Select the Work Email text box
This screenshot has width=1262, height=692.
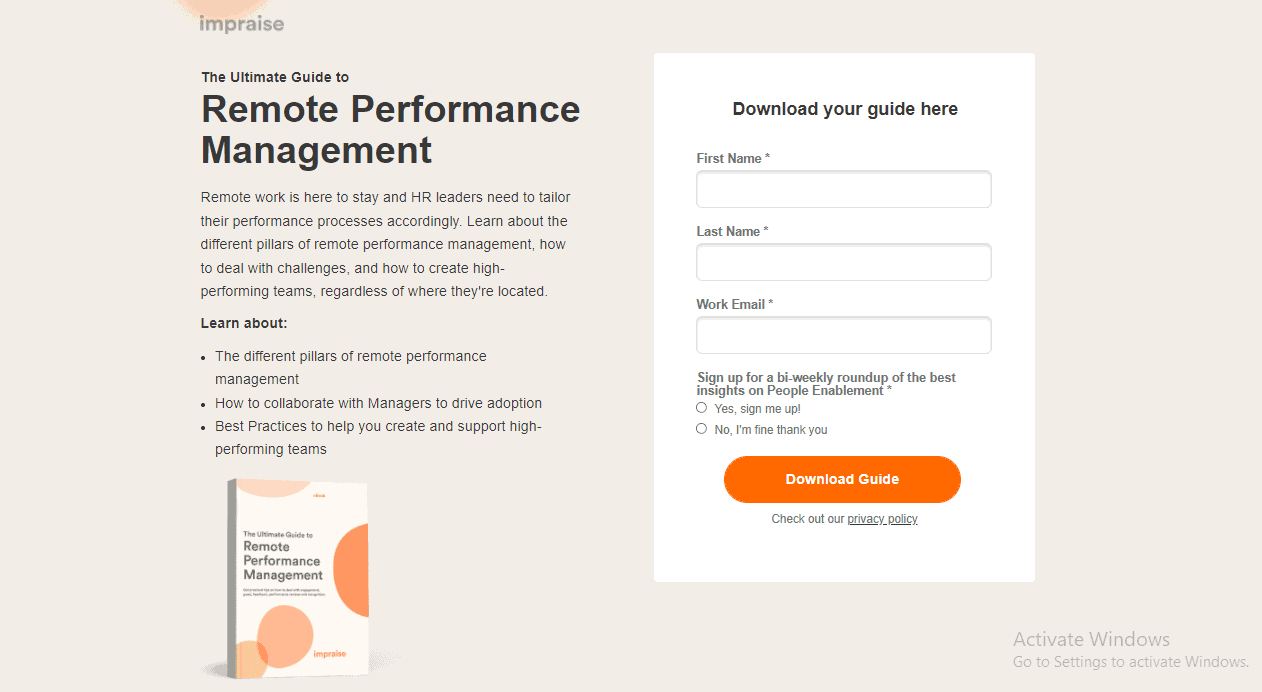click(843, 335)
